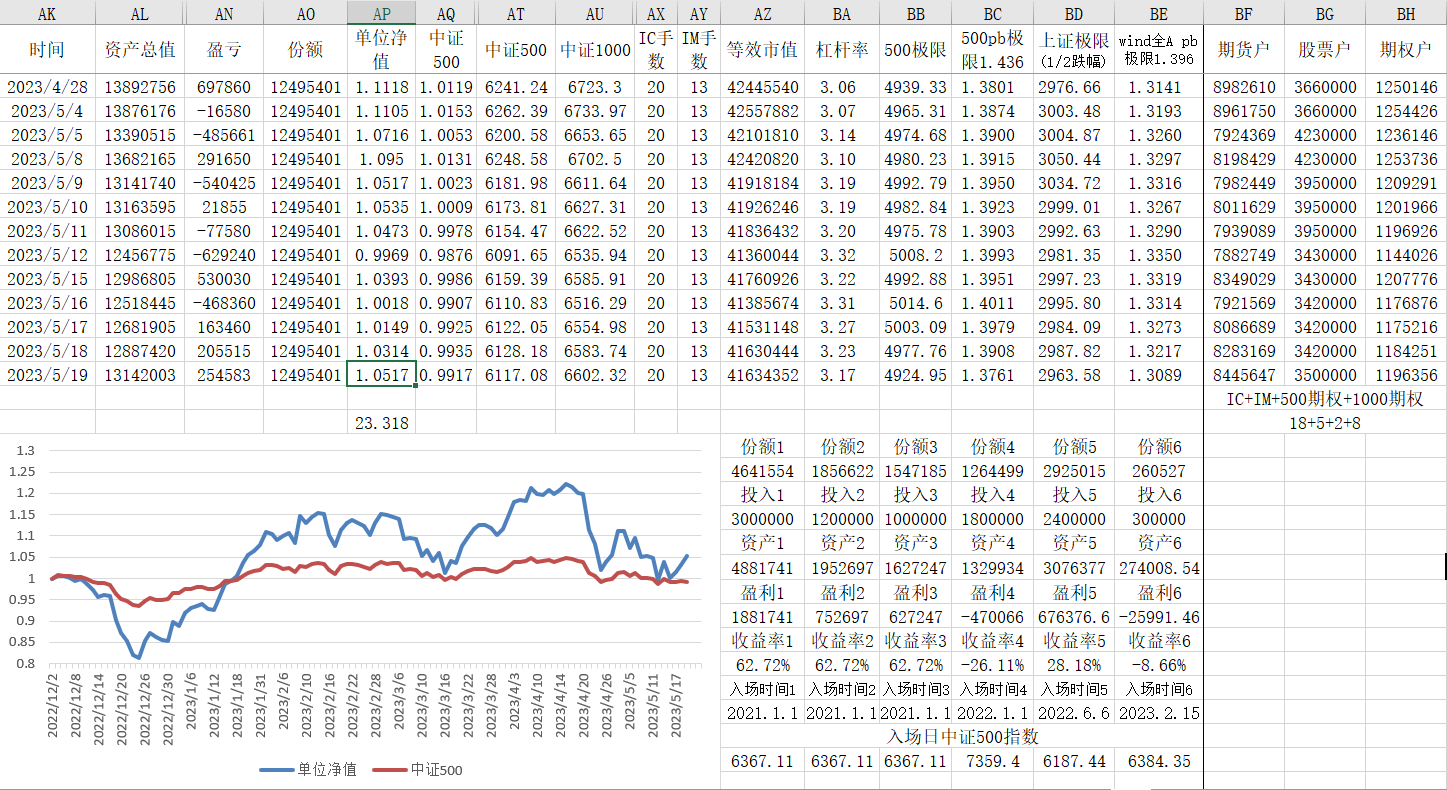Viewport: 1447px width, 790px height.
Task: Click the 1.3 label on the chart's vertical axis
Action: coord(25,450)
